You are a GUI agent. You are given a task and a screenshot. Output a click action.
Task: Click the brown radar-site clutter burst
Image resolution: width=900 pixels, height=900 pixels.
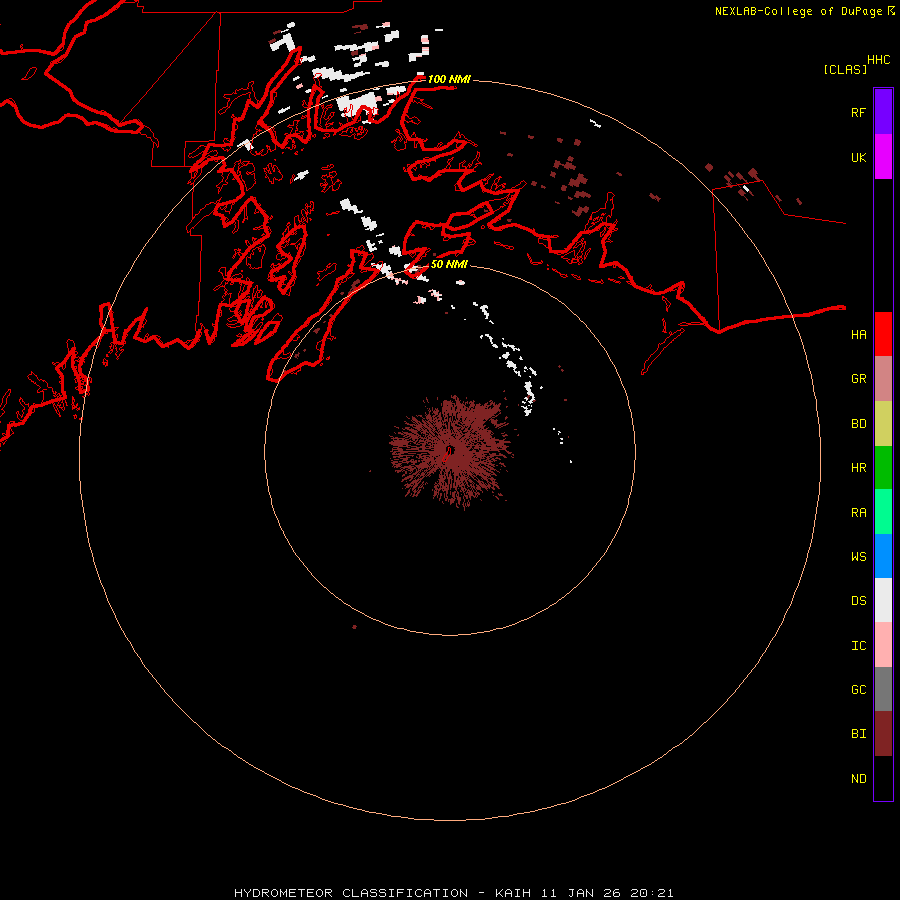pos(449,451)
